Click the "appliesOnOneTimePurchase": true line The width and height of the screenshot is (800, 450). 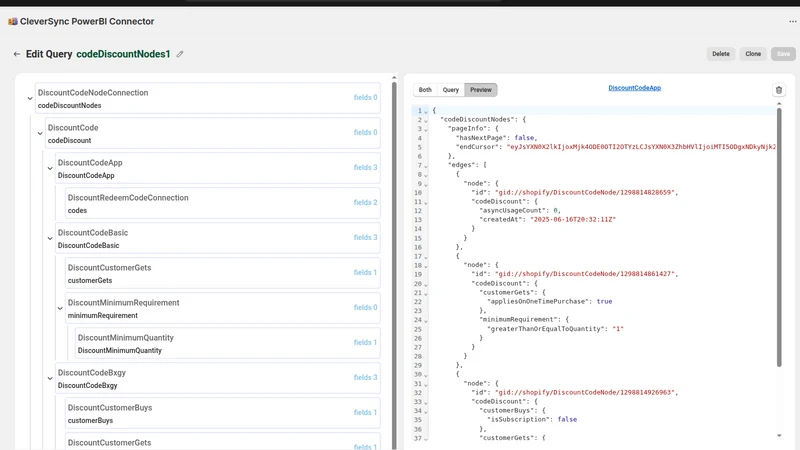pyautogui.click(x=549, y=302)
